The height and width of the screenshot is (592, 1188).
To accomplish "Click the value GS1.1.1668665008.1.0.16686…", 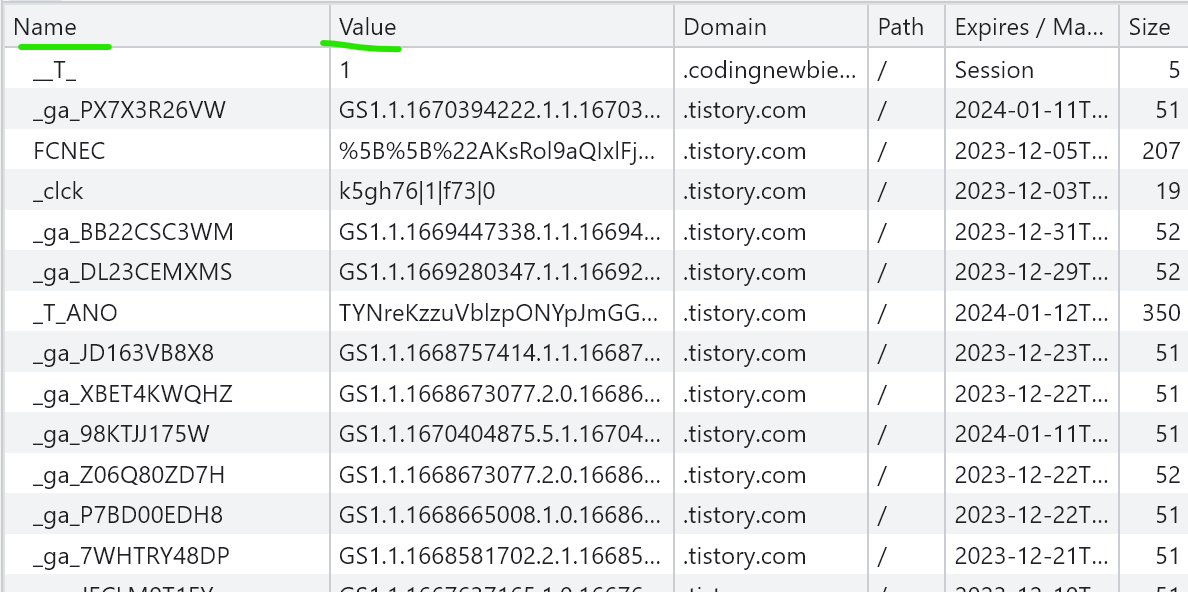I will coord(500,515).
